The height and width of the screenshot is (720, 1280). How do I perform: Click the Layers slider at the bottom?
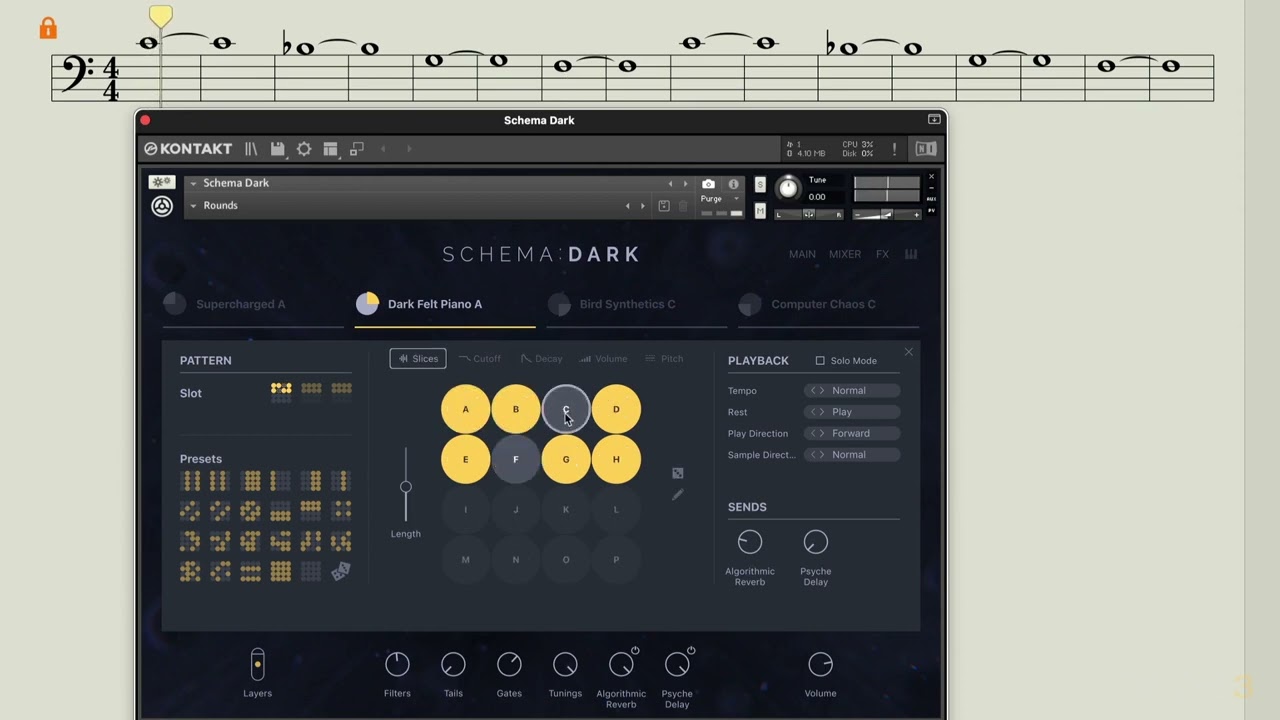tap(257, 664)
